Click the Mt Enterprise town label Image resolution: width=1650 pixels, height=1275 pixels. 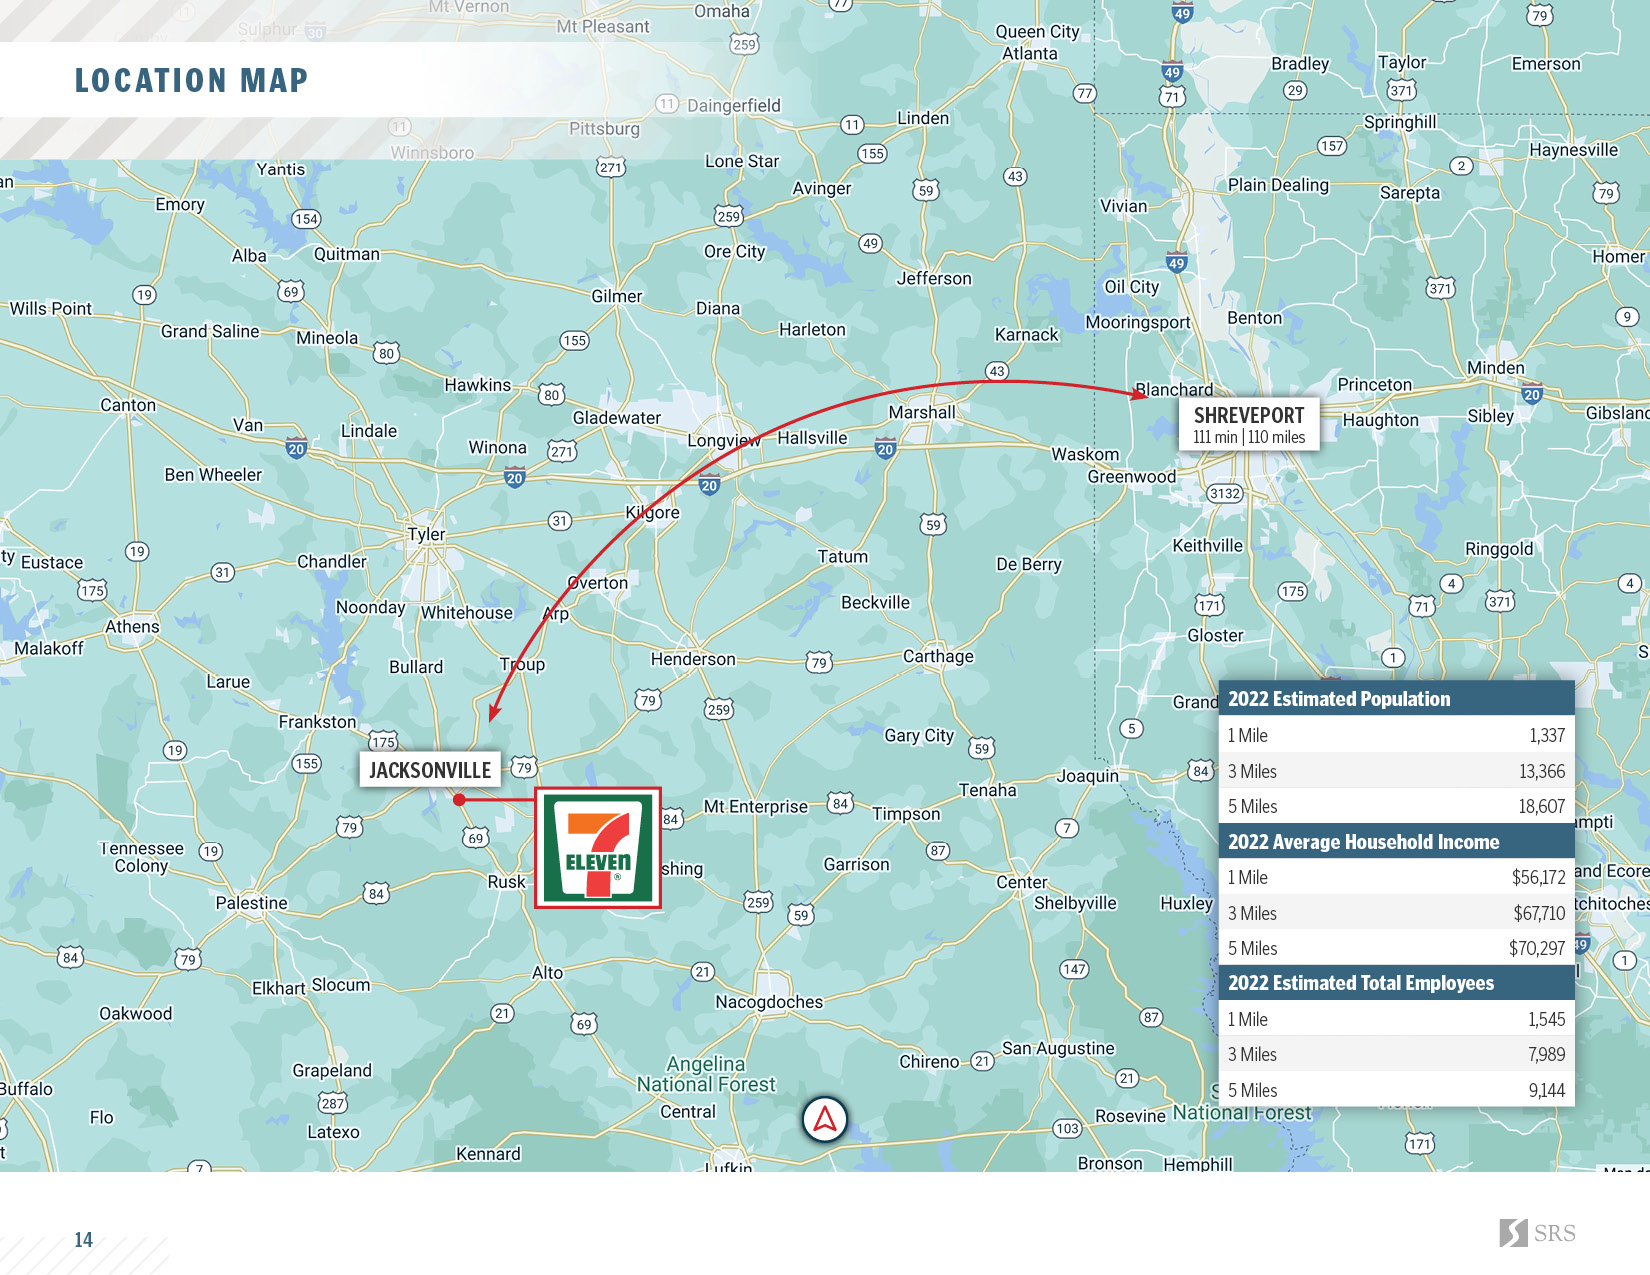click(x=755, y=807)
